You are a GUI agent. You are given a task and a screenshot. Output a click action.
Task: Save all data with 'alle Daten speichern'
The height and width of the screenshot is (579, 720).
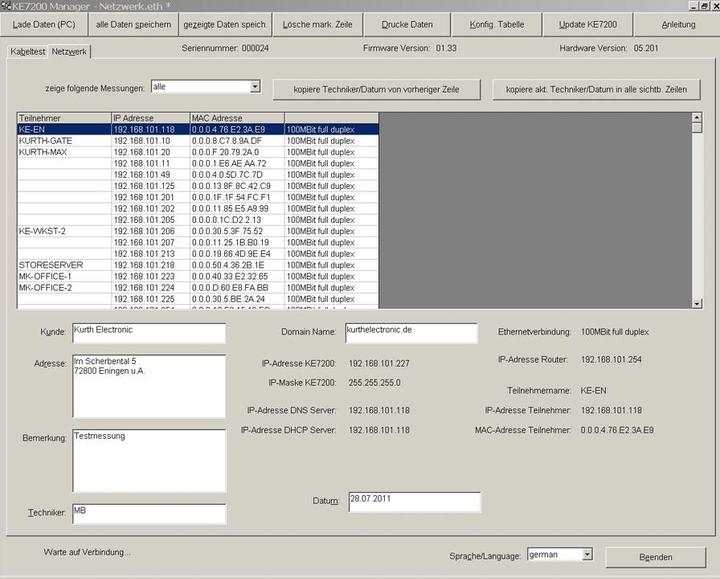[134, 25]
